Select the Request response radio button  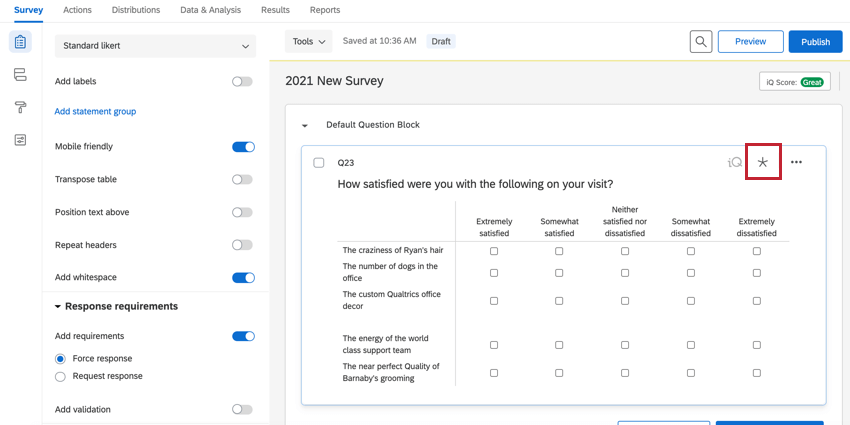[x=61, y=377]
